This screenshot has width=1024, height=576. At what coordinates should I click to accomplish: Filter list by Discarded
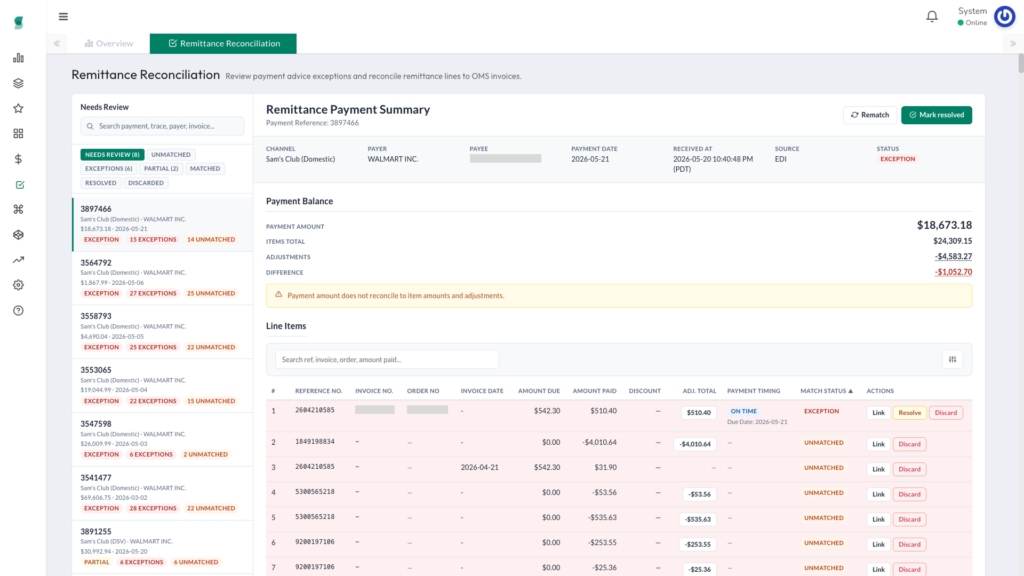point(146,183)
